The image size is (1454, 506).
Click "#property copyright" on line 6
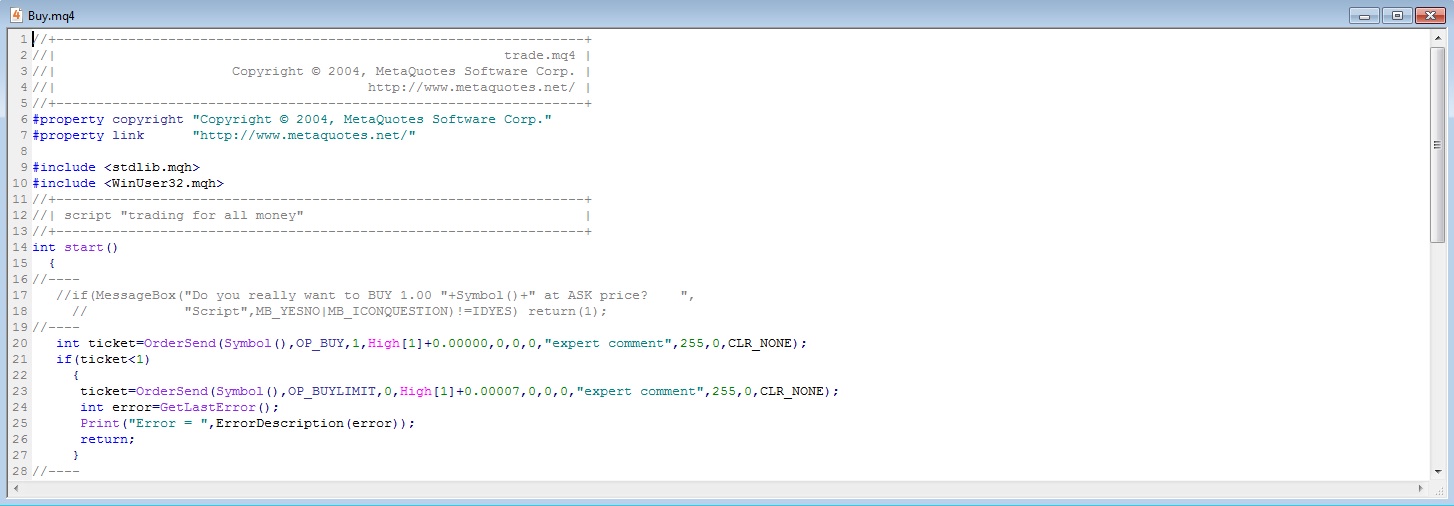point(108,119)
